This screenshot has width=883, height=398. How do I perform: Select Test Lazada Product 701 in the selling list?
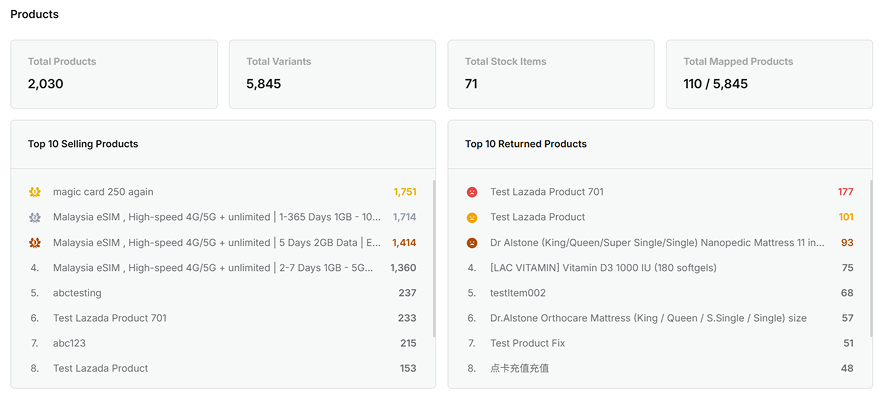click(110, 318)
